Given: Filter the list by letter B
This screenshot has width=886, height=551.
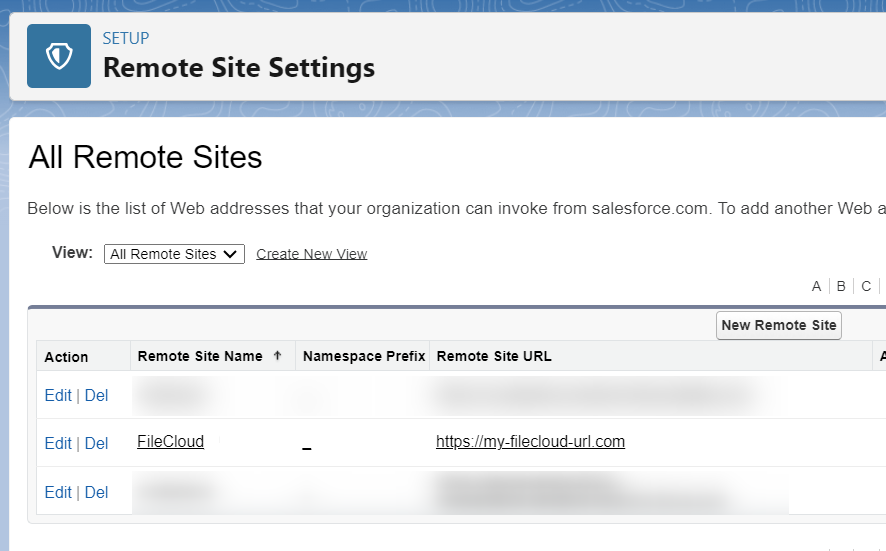Looking at the screenshot, I should 841,286.
